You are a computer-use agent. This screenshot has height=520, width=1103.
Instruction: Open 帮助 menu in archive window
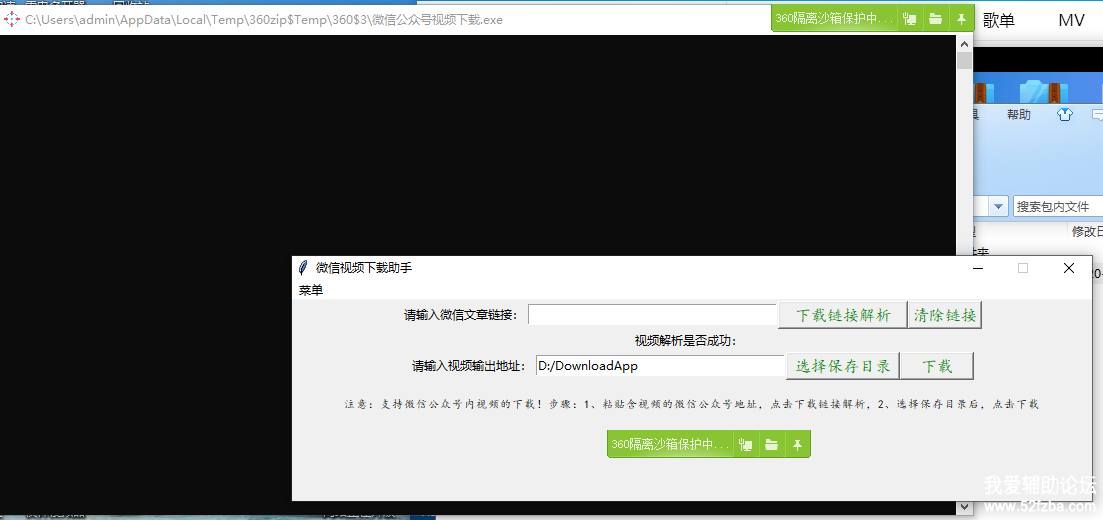pyautogui.click(x=1019, y=115)
